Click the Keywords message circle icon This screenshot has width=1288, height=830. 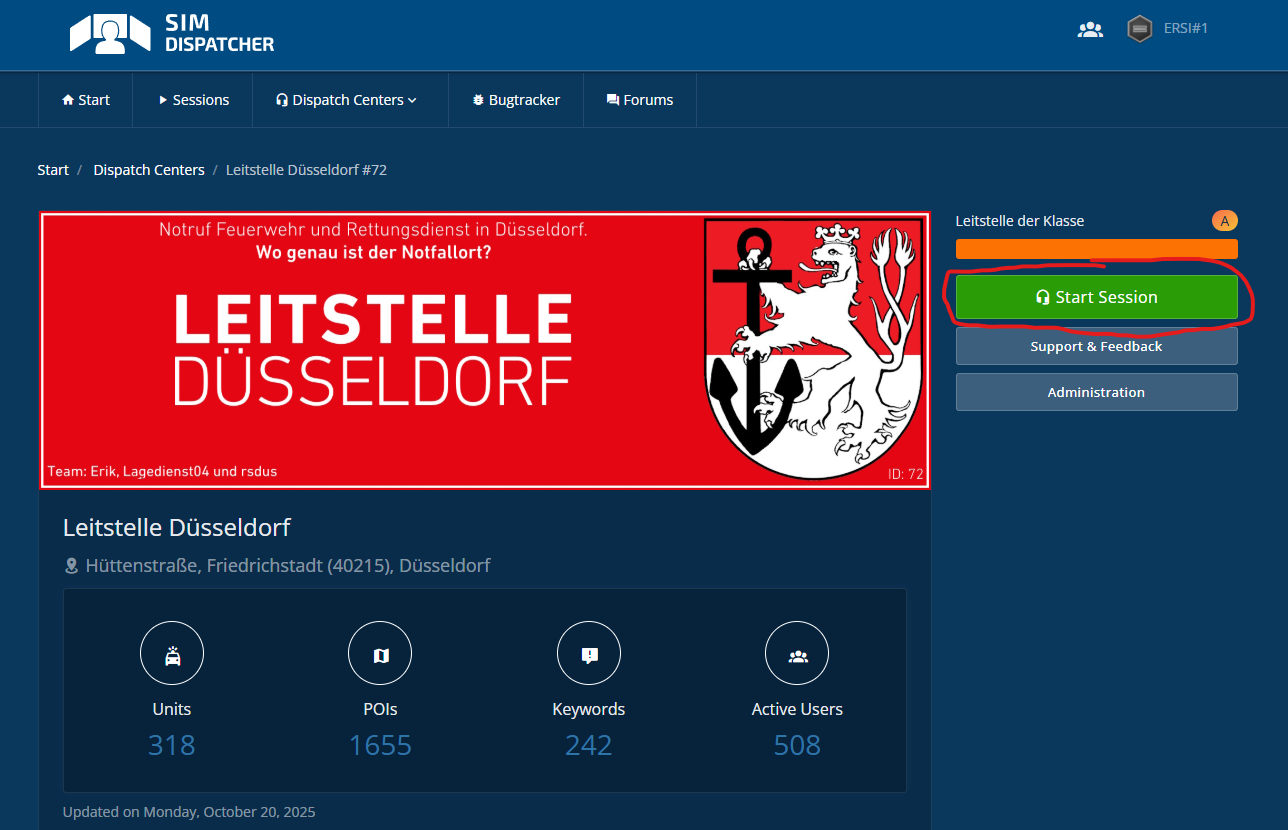coord(588,656)
